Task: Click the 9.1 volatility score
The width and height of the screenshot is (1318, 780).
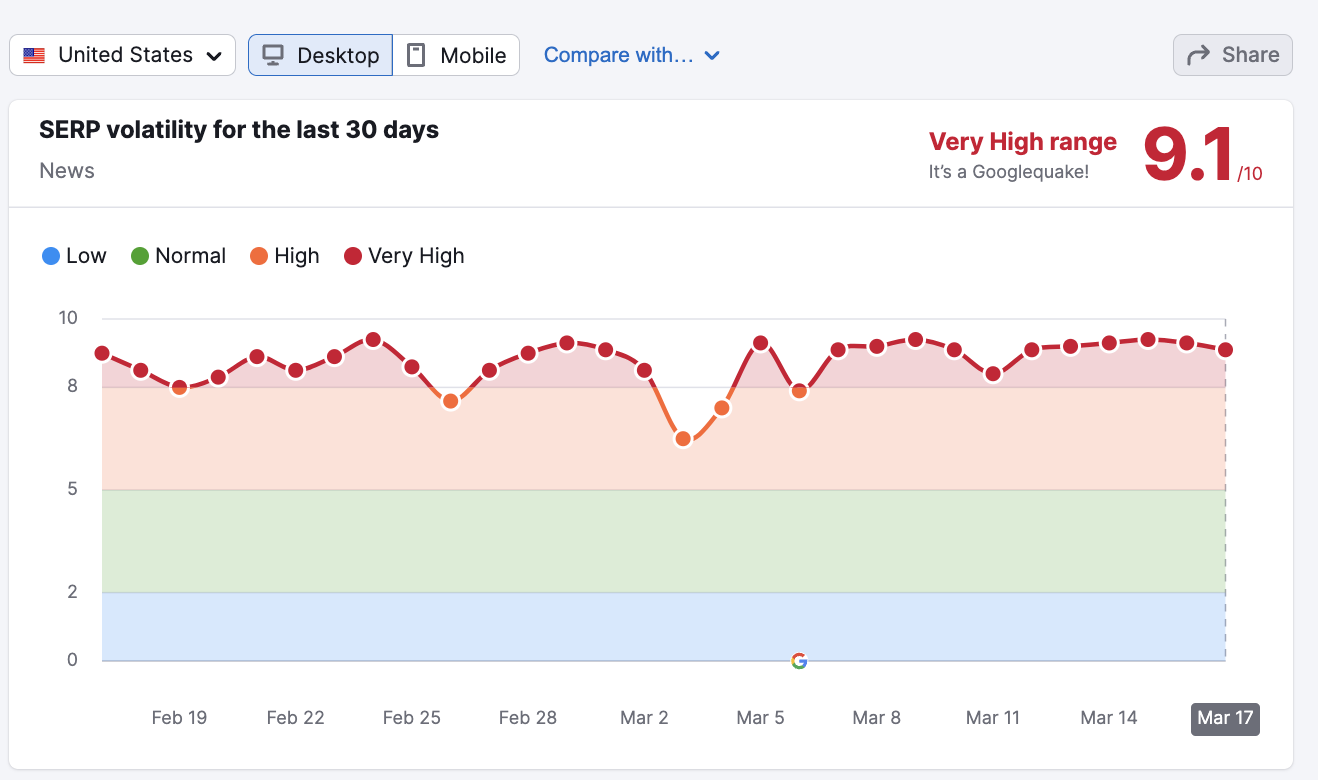Action: (x=1187, y=155)
